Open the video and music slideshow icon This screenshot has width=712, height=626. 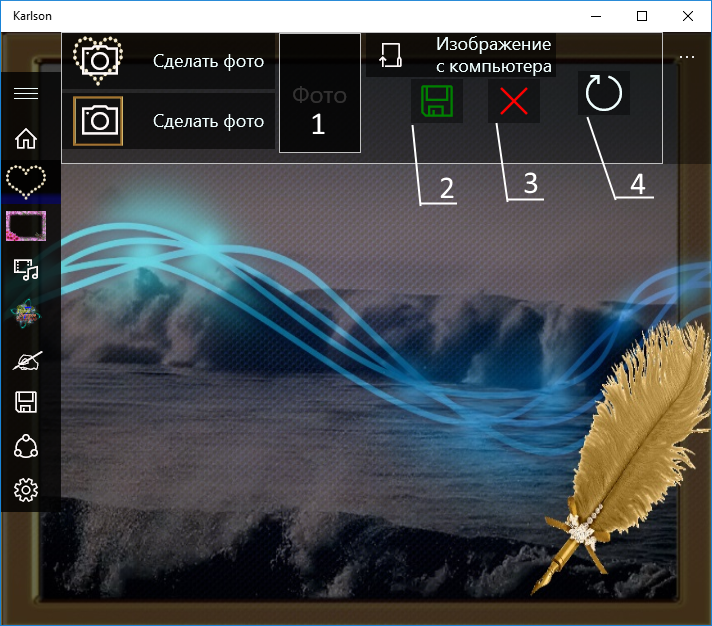coord(26,270)
